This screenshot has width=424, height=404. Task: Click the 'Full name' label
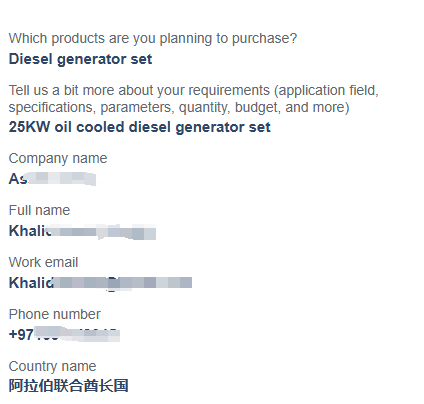(39, 210)
